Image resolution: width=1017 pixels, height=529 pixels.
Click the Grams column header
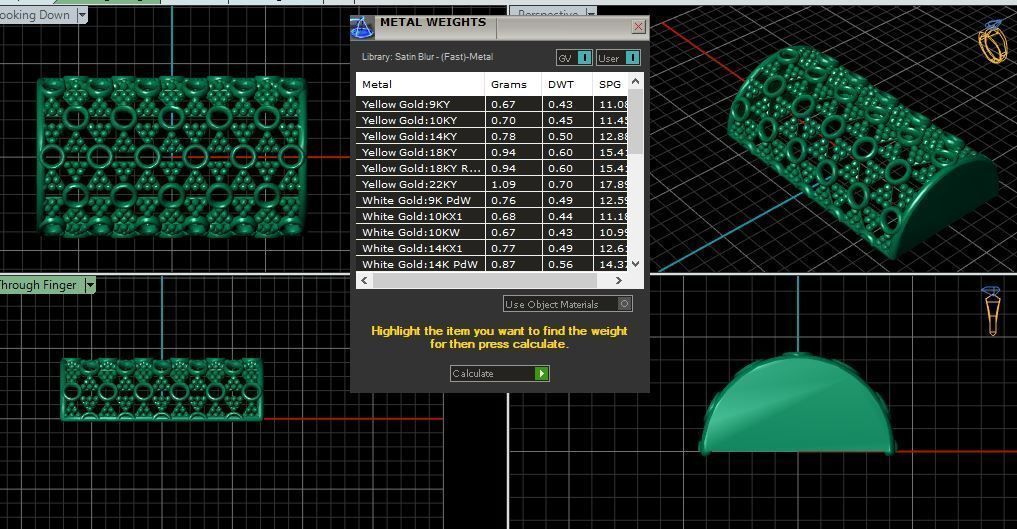coord(513,84)
